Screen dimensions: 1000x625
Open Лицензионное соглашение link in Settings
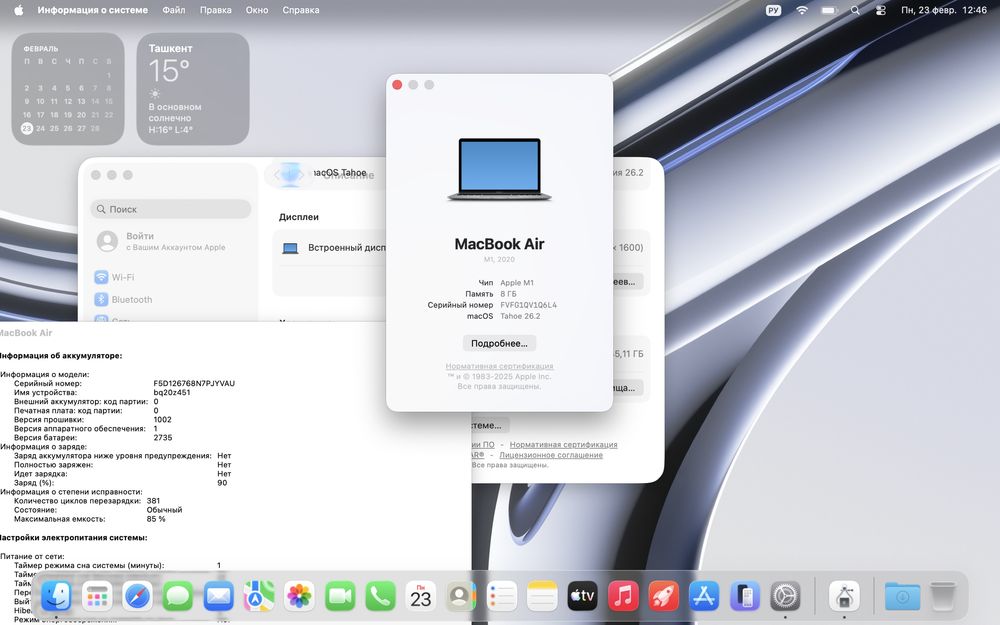point(551,455)
